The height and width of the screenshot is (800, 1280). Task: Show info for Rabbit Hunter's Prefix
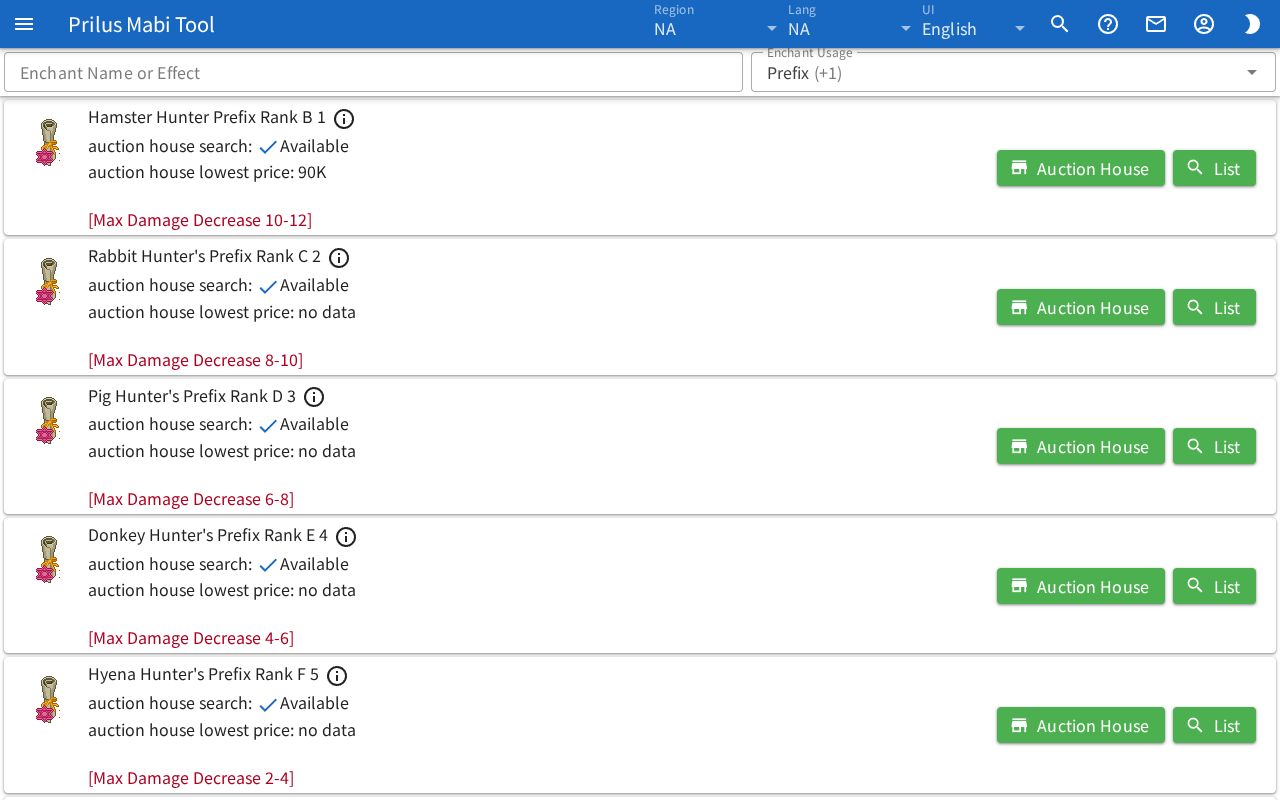pos(339,258)
